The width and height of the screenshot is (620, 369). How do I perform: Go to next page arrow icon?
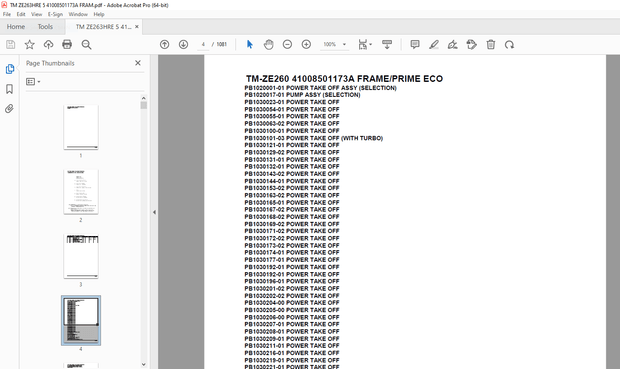[x=183, y=45]
